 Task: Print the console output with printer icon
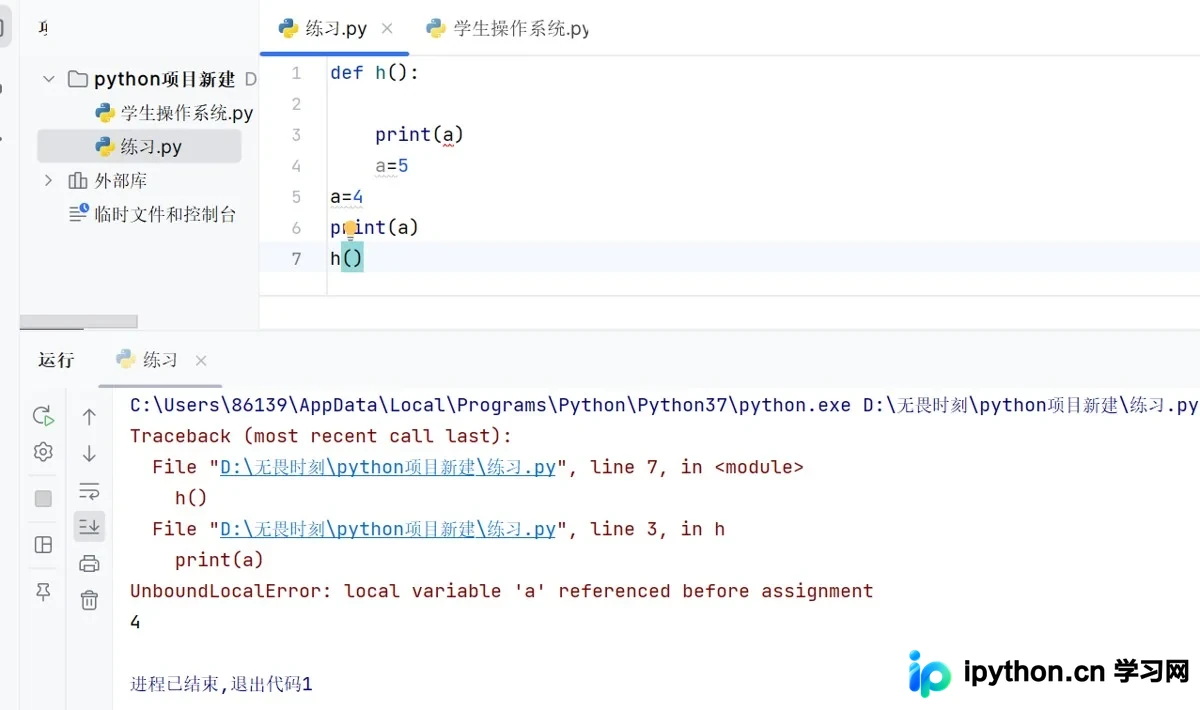(x=89, y=564)
